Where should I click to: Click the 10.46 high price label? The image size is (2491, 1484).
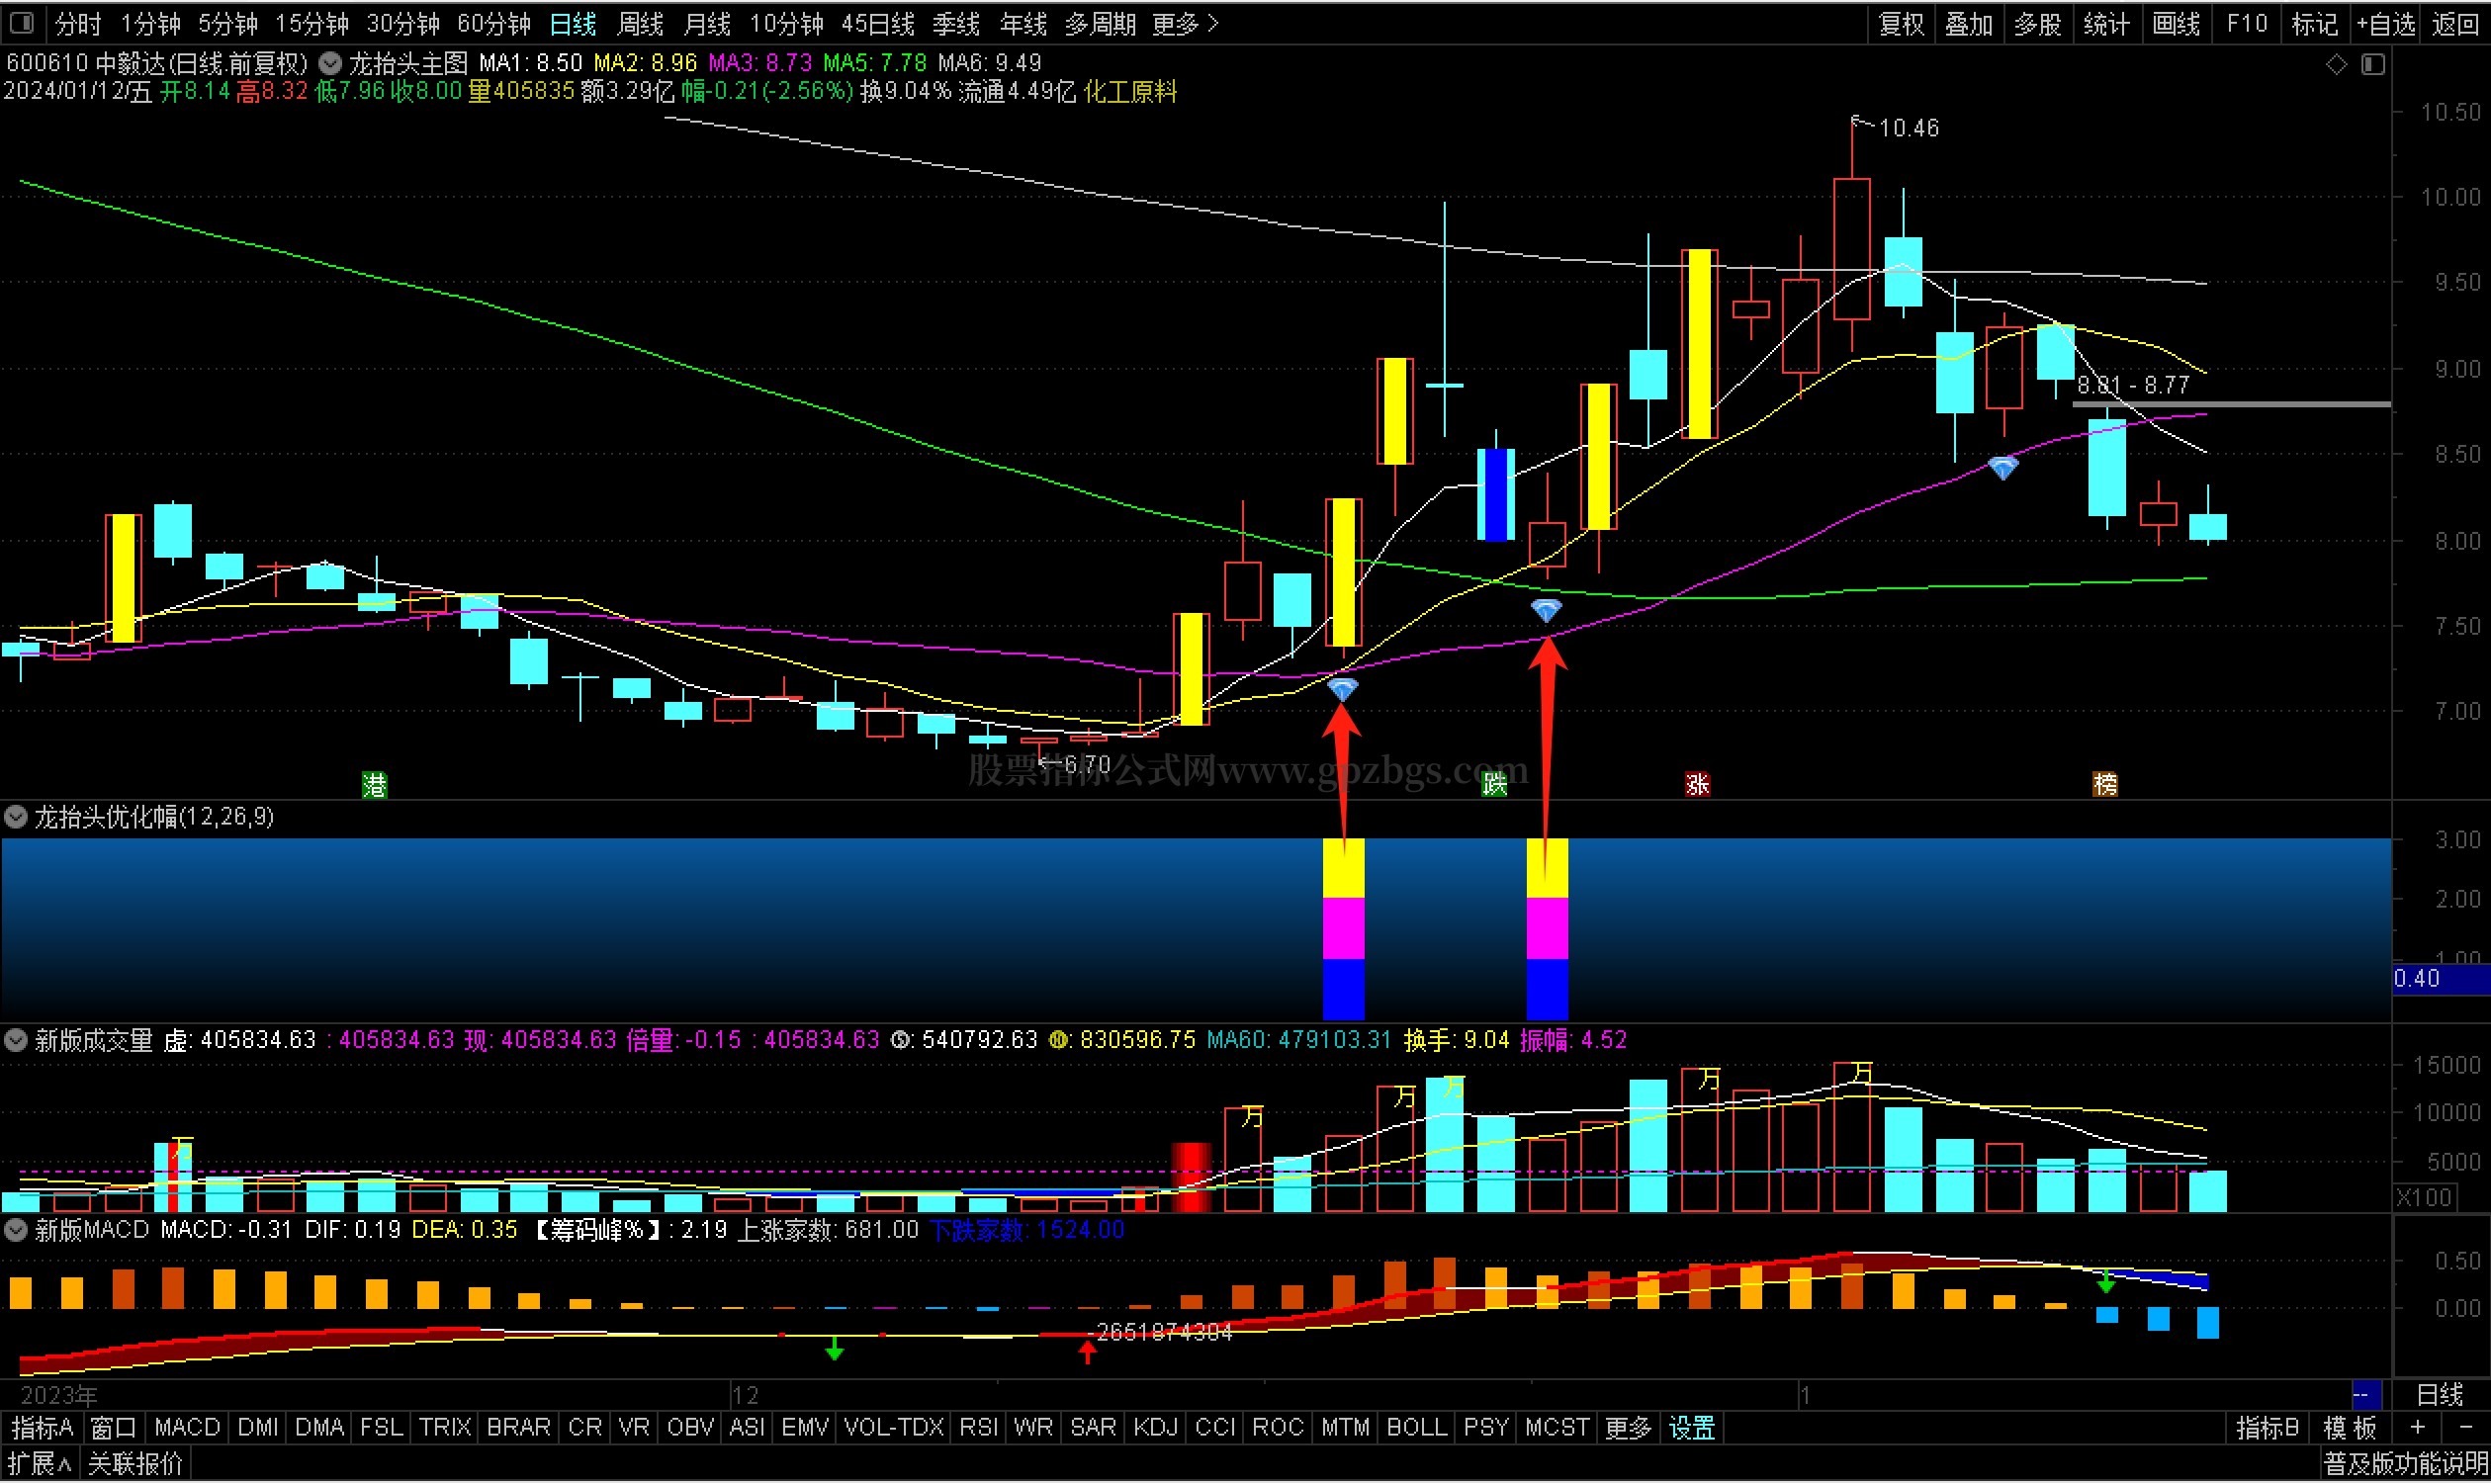pyautogui.click(x=1908, y=128)
